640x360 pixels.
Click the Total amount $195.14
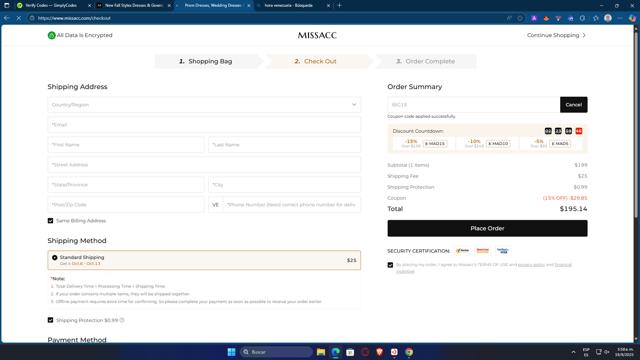[x=573, y=209]
